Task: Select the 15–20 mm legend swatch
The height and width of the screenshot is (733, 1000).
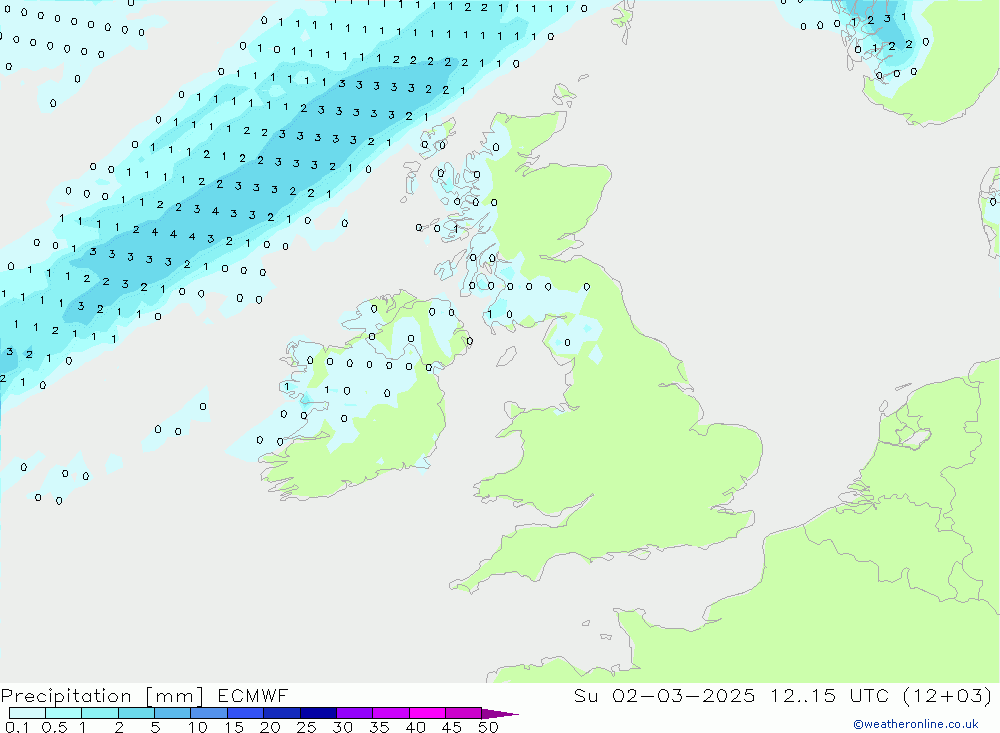Action: coord(246,713)
